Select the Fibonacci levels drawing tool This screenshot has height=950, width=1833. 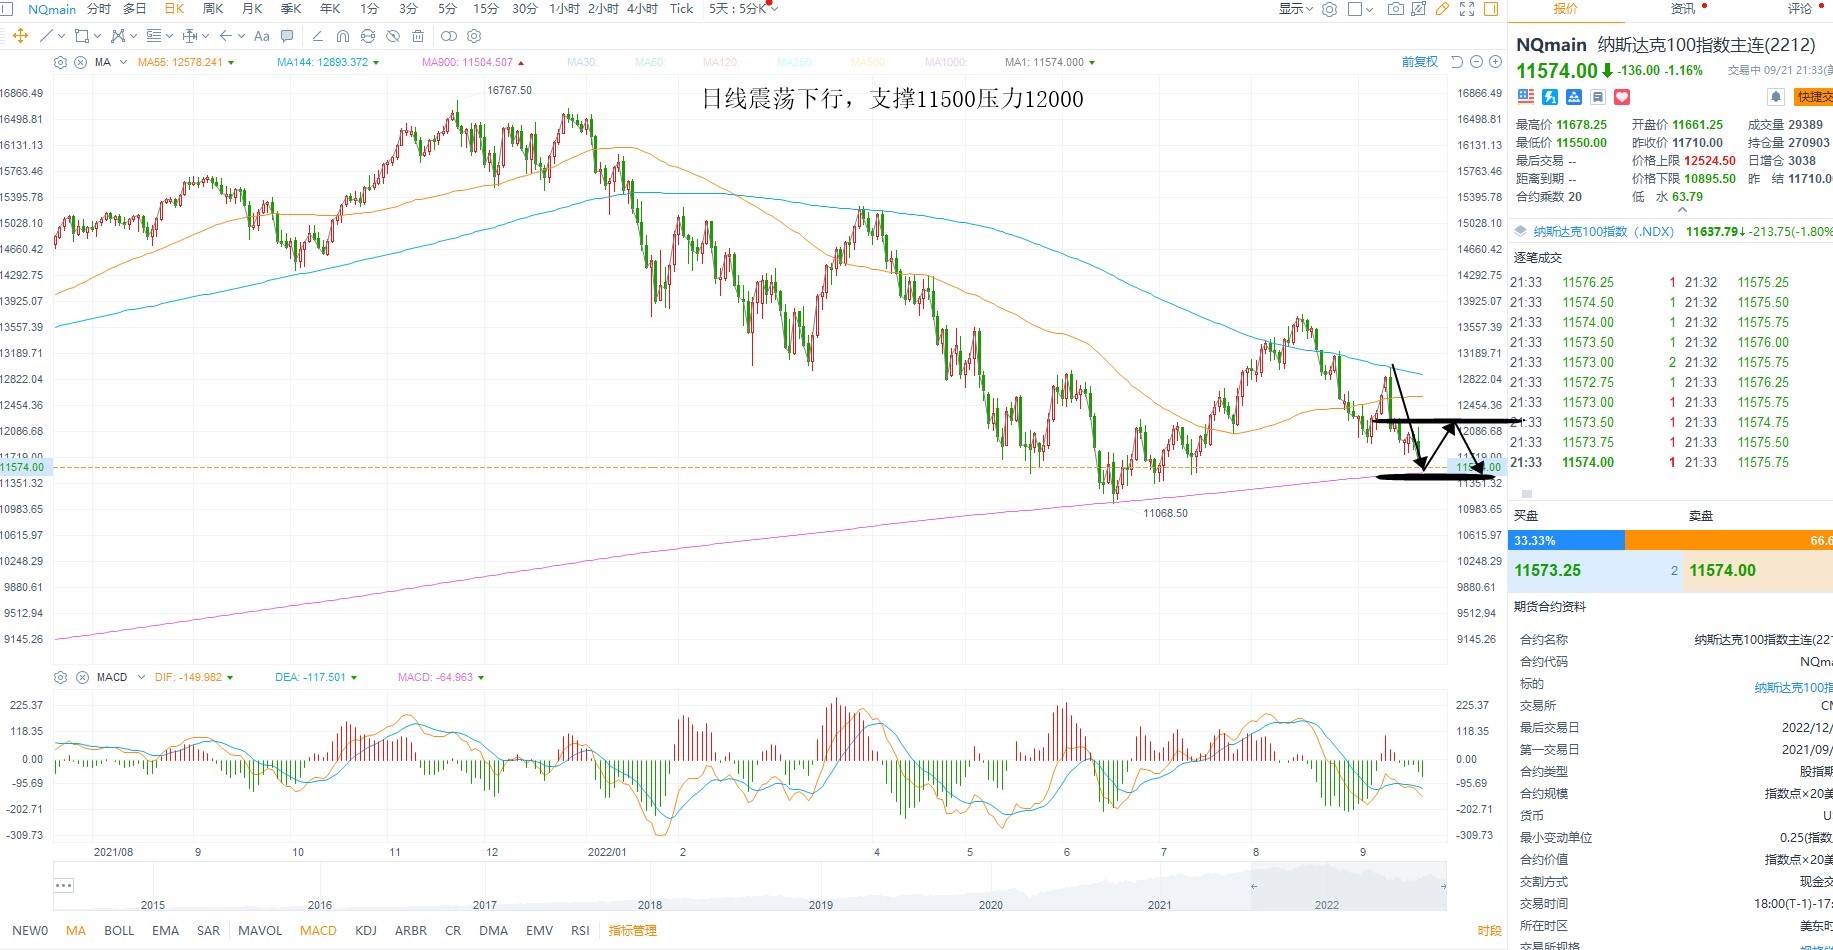(x=154, y=36)
